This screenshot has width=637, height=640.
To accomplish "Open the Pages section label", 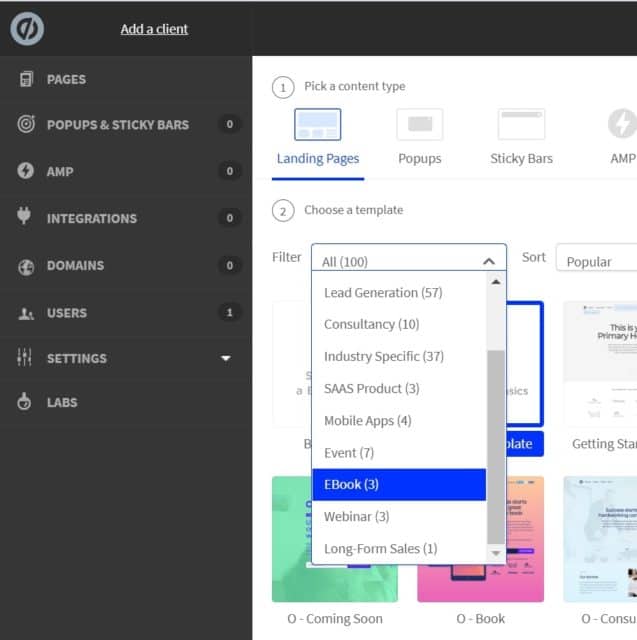I will click(67, 79).
